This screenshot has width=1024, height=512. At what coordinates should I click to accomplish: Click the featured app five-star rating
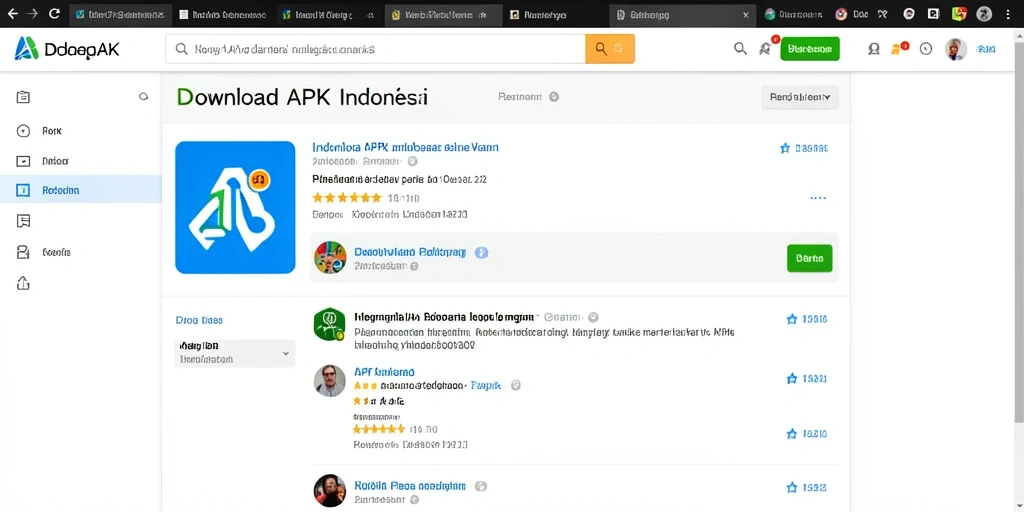(x=347, y=197)
